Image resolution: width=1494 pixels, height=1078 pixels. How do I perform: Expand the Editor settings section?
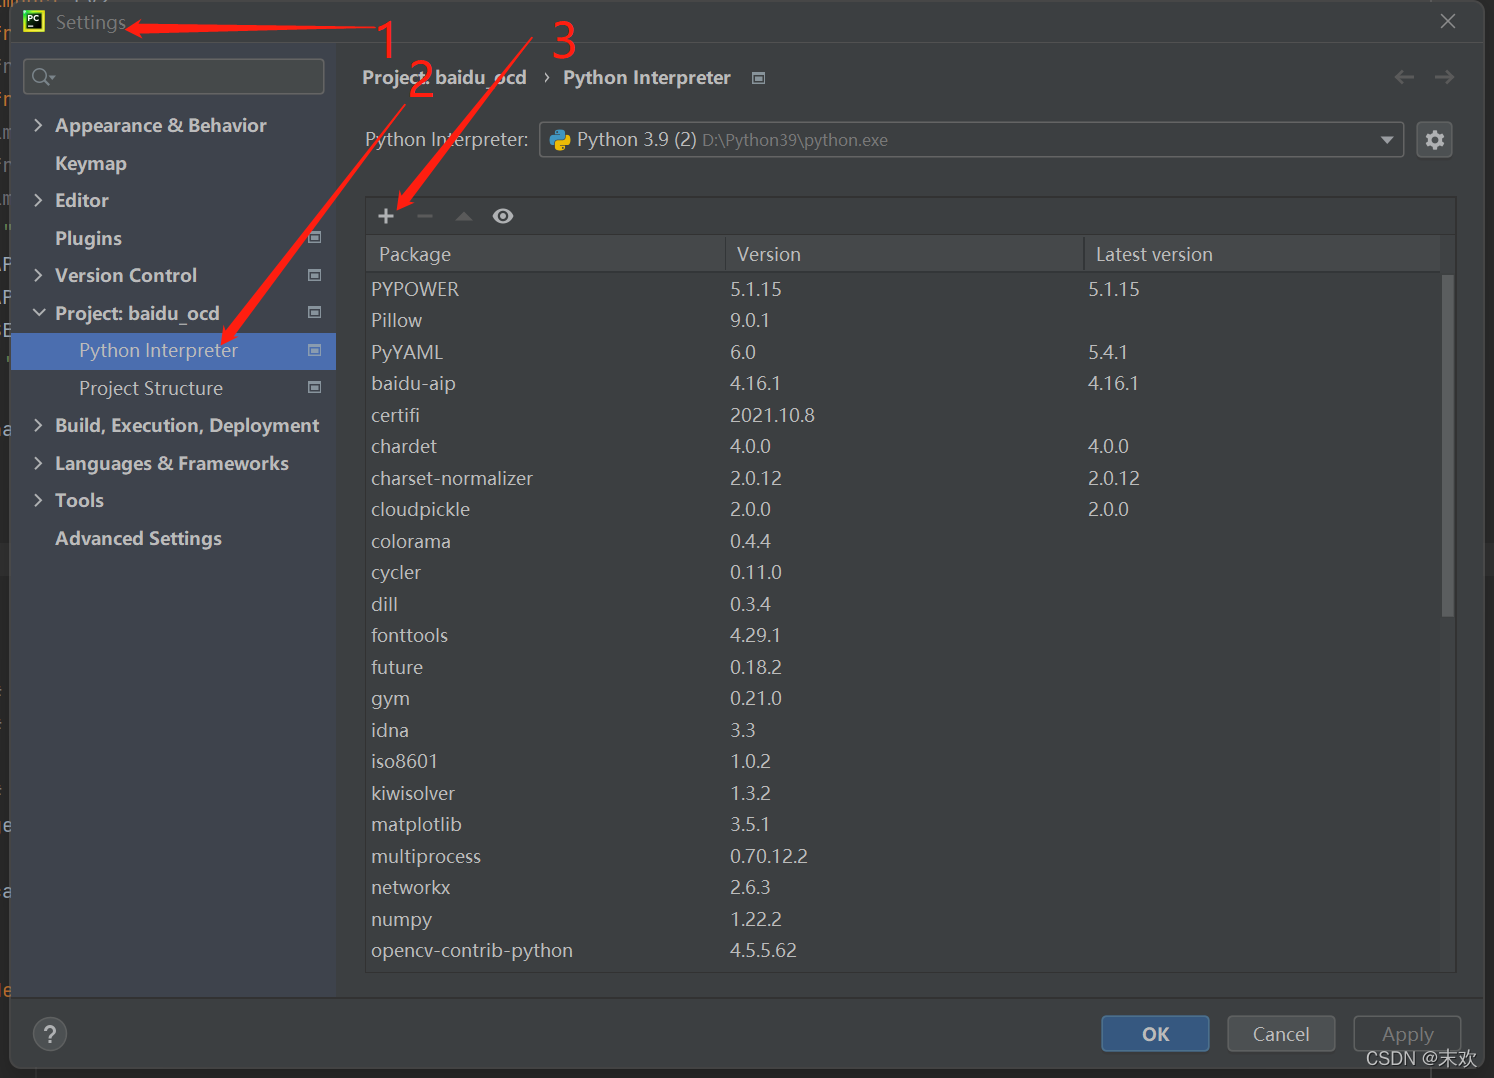[x=38, y=200]
